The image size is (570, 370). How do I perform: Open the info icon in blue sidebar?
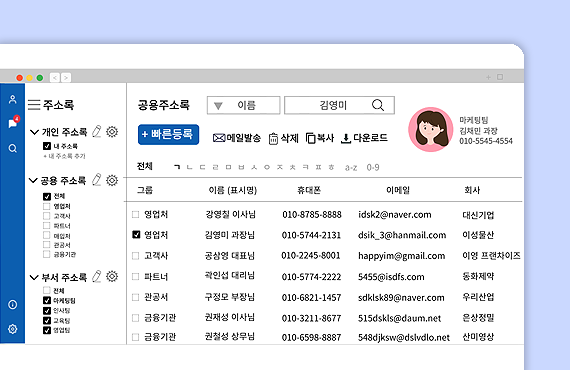point(13,305)
